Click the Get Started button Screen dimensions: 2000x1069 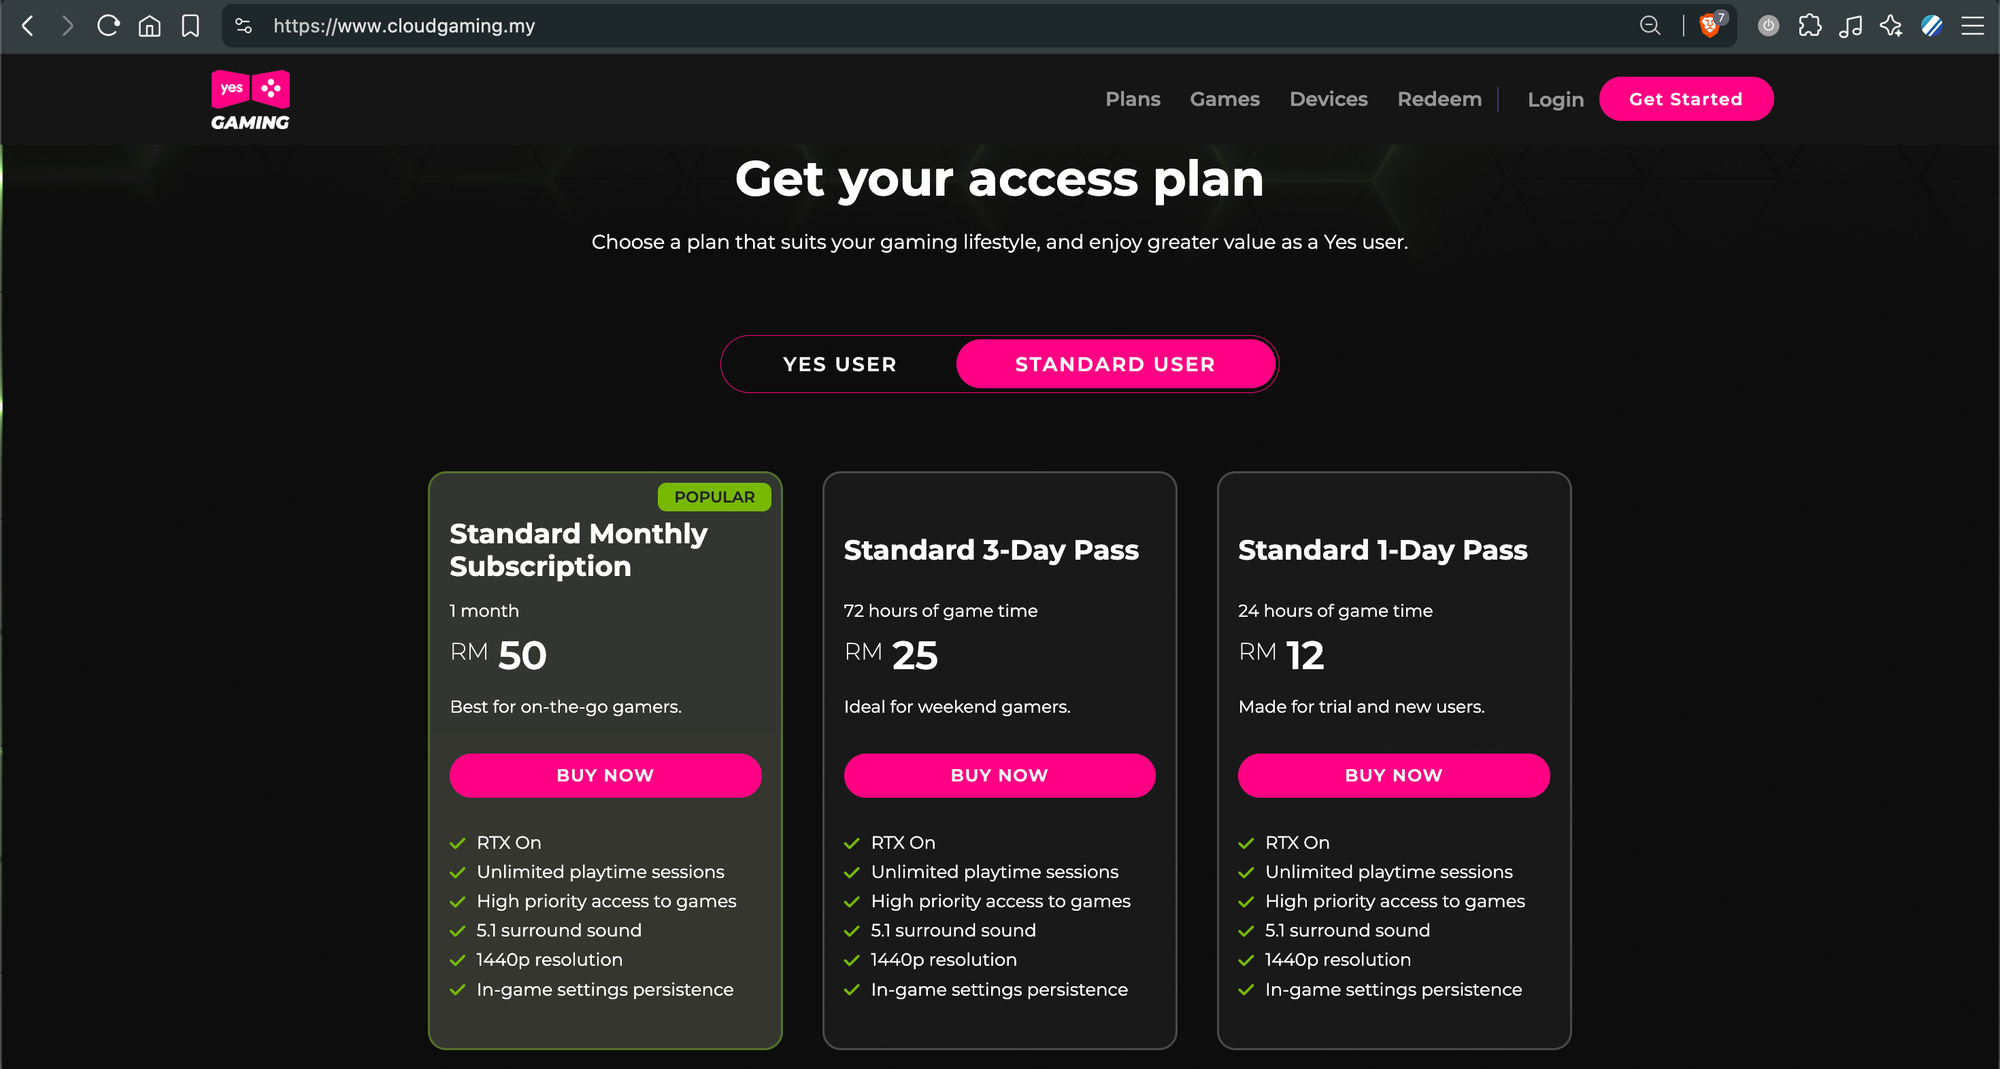[1686, 99]
